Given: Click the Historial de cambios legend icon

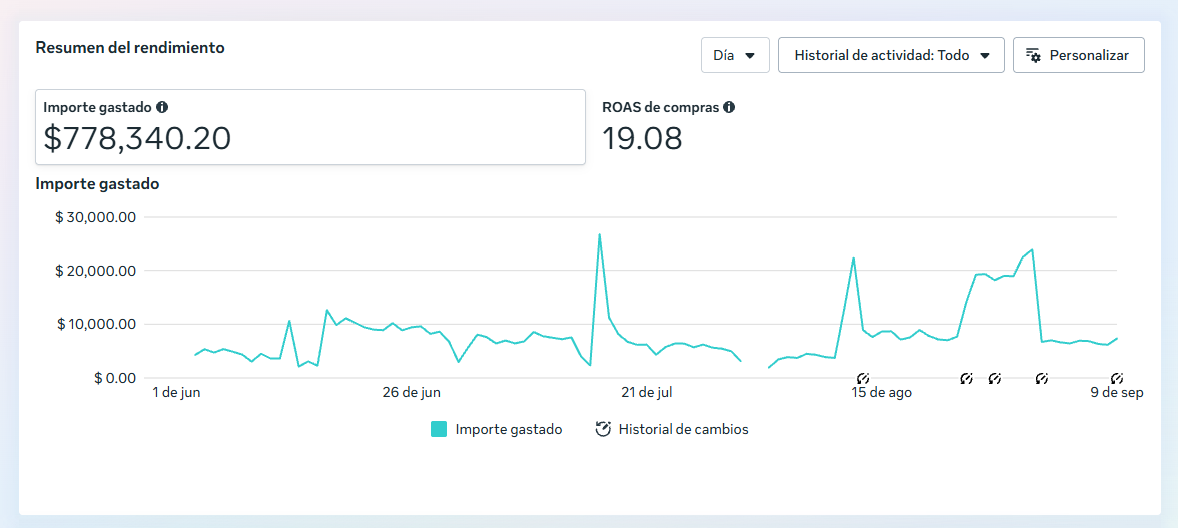Looking at the screenshot, I should tap(603, 430).
